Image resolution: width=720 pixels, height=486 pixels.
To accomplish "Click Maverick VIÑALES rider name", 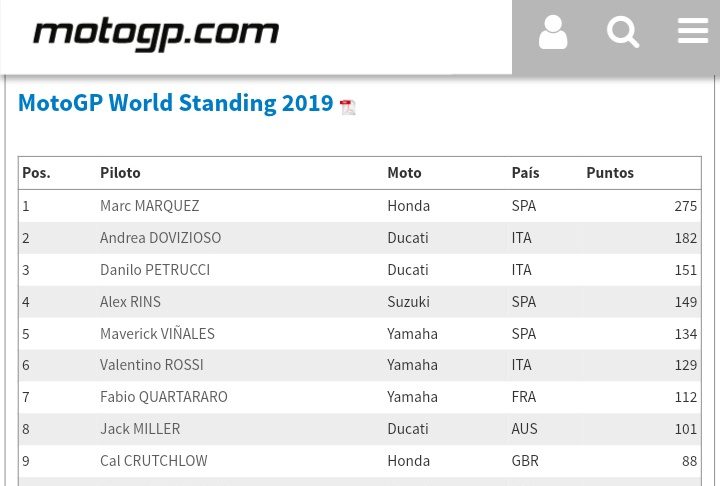I will (157, 334).
